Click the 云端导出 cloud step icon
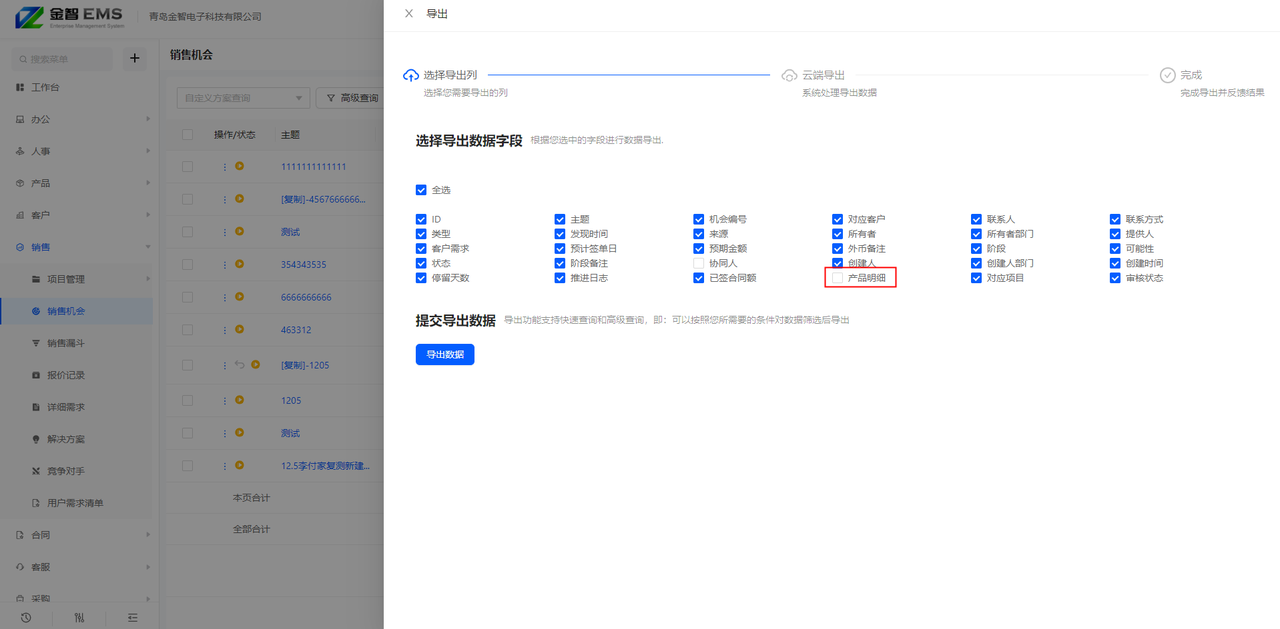The height and width of the screenshot is (629, 1280). click(x=789, y=76)
